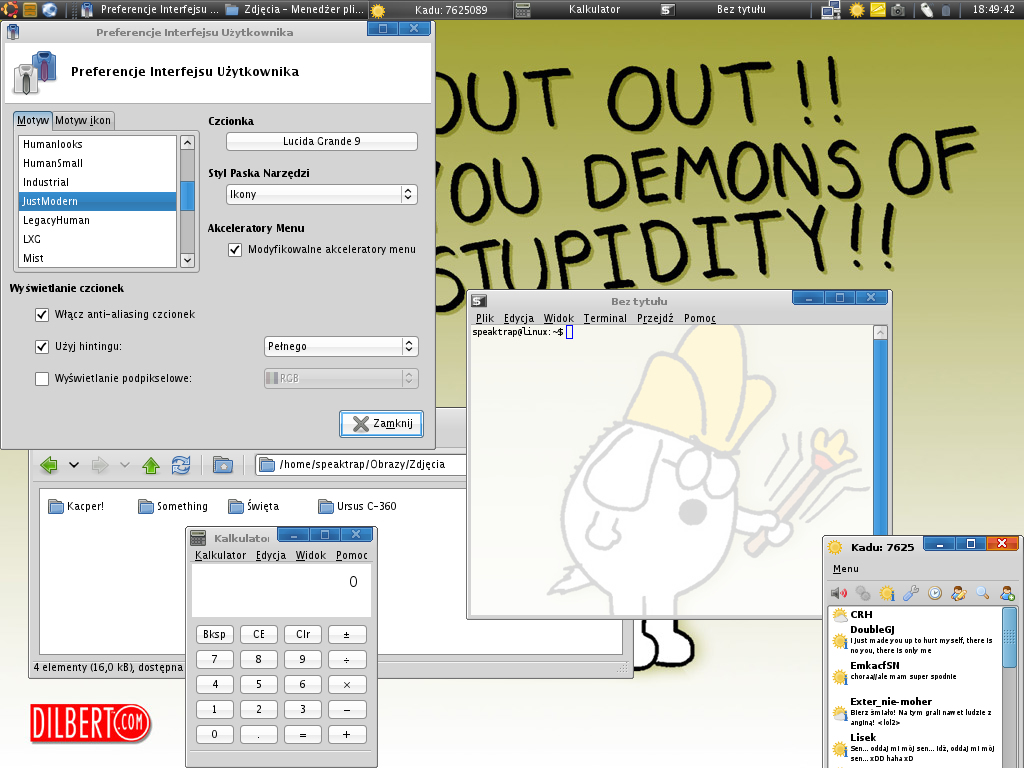Click the Kadu sun tray icon

(857, 10)
